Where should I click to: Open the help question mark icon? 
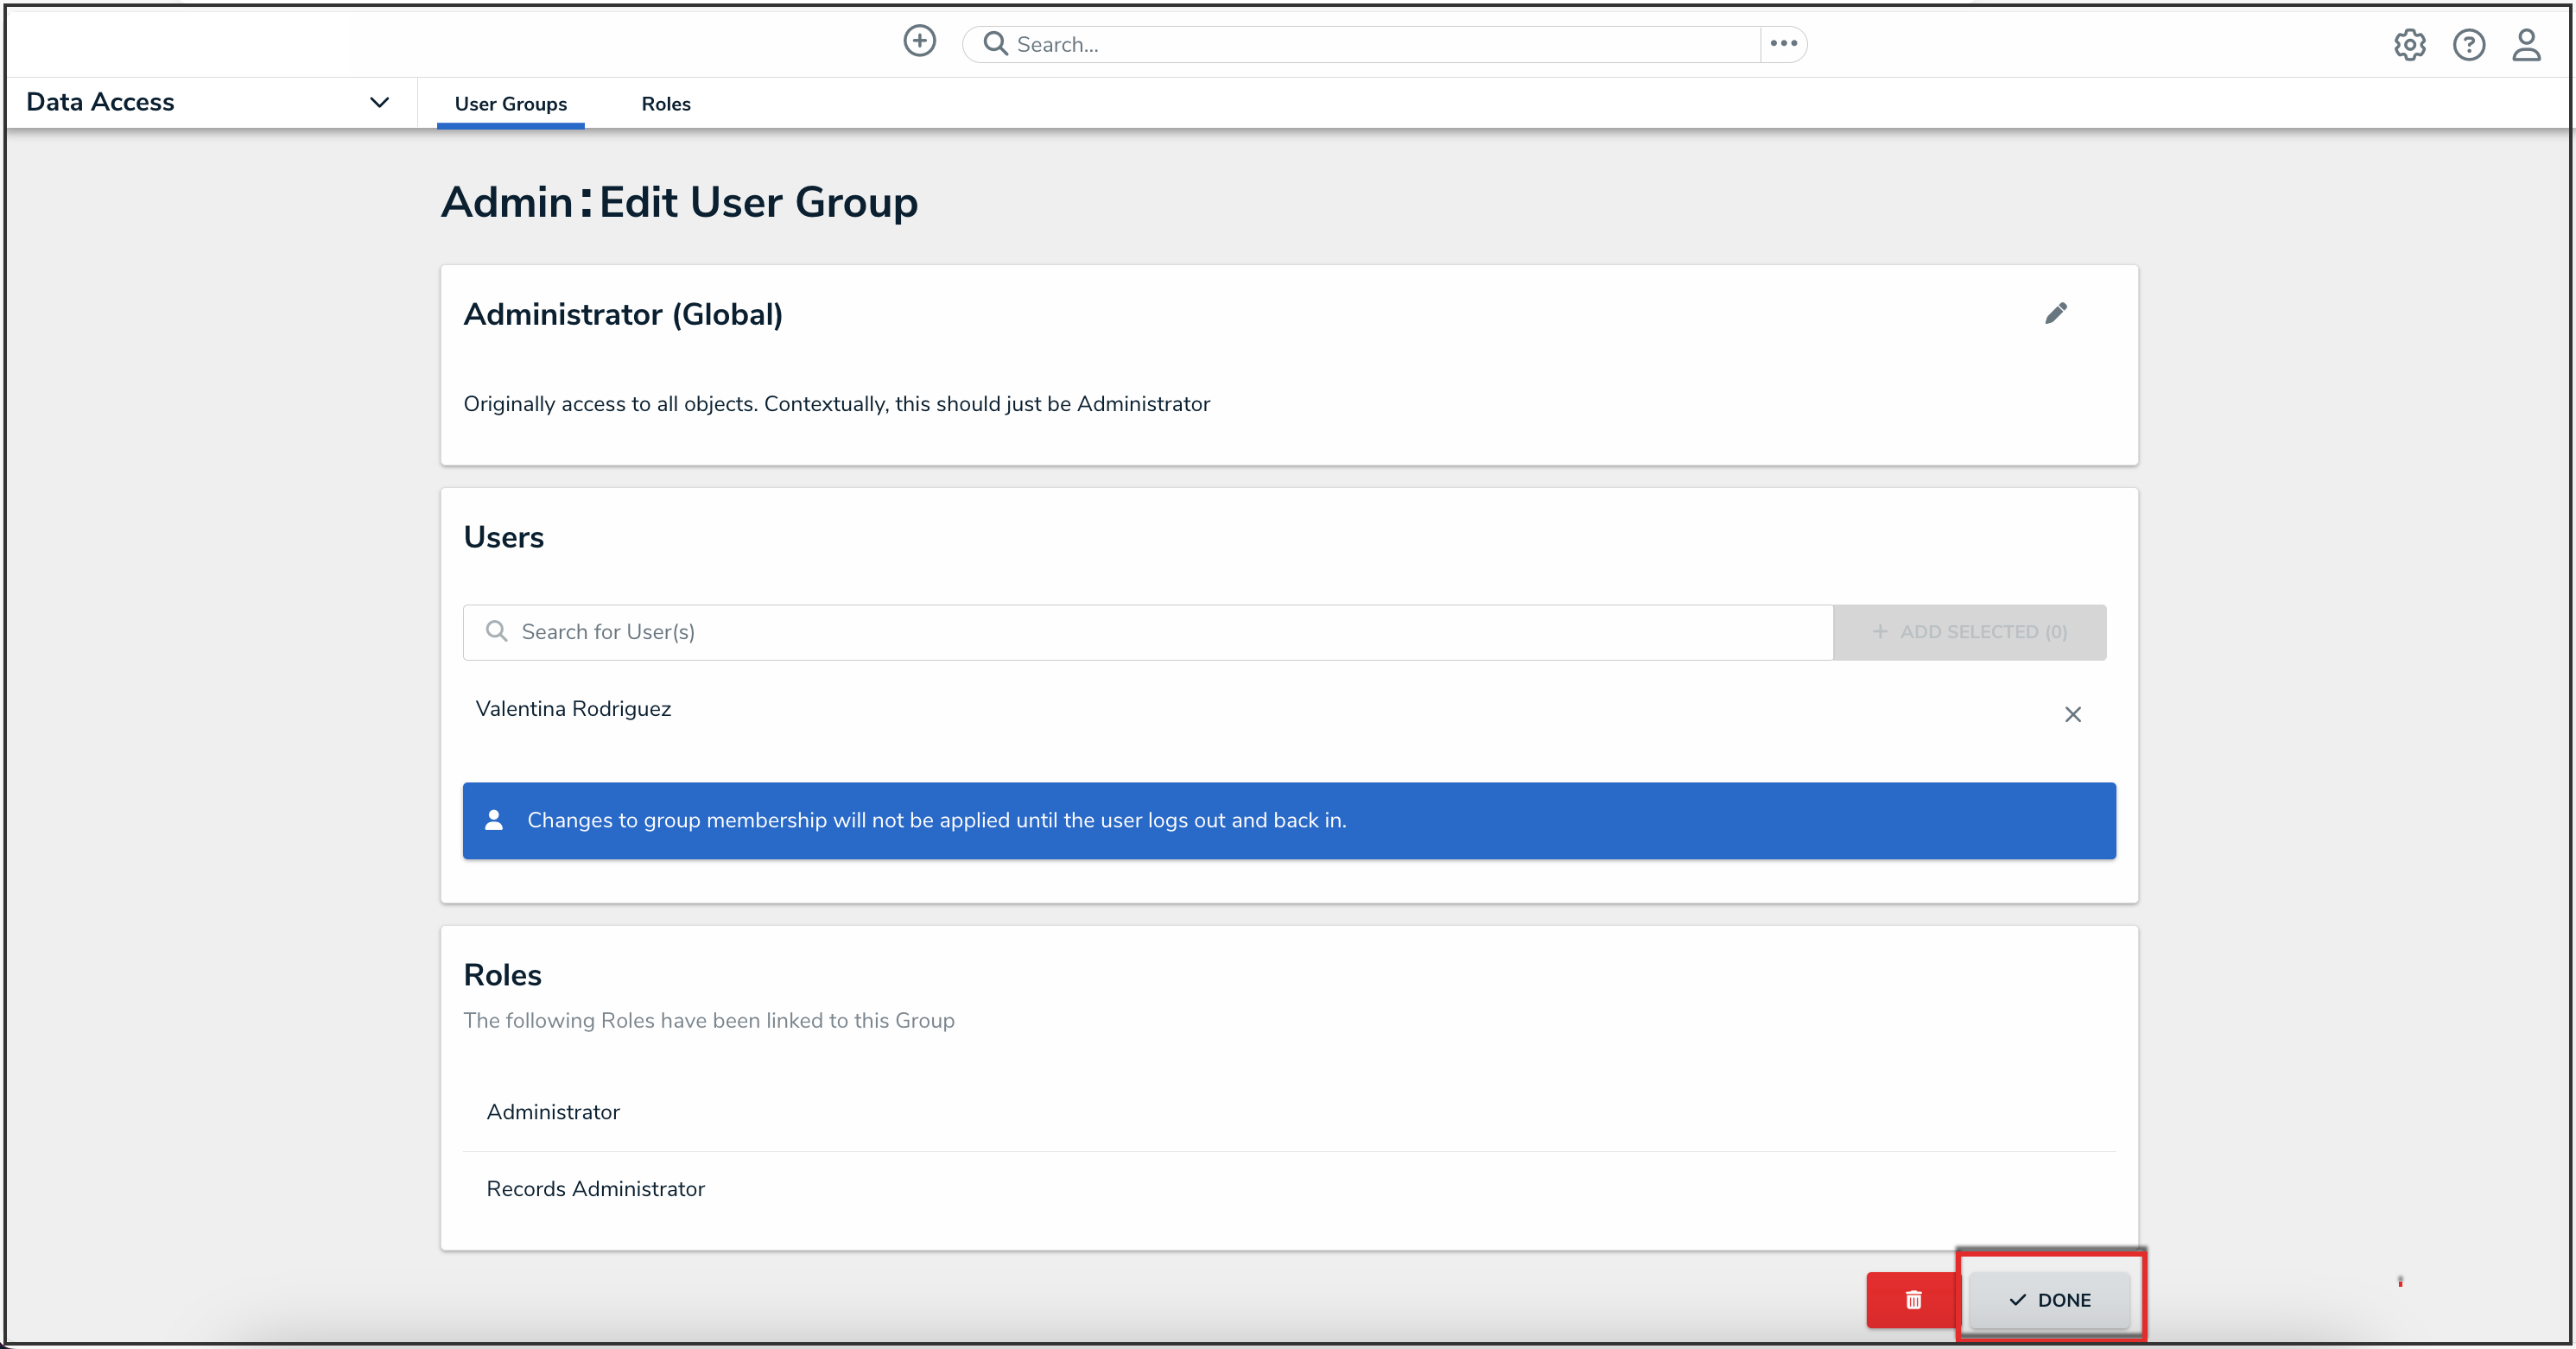click(x=2467, y=45)
